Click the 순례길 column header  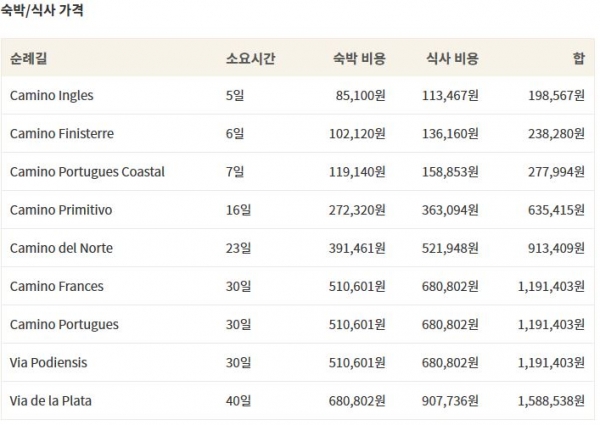coord(28,58)
